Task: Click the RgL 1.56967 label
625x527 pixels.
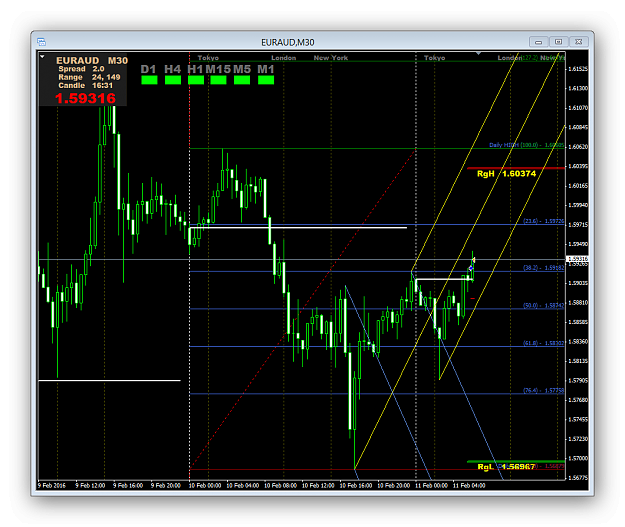Action: (x=506, y=467)
